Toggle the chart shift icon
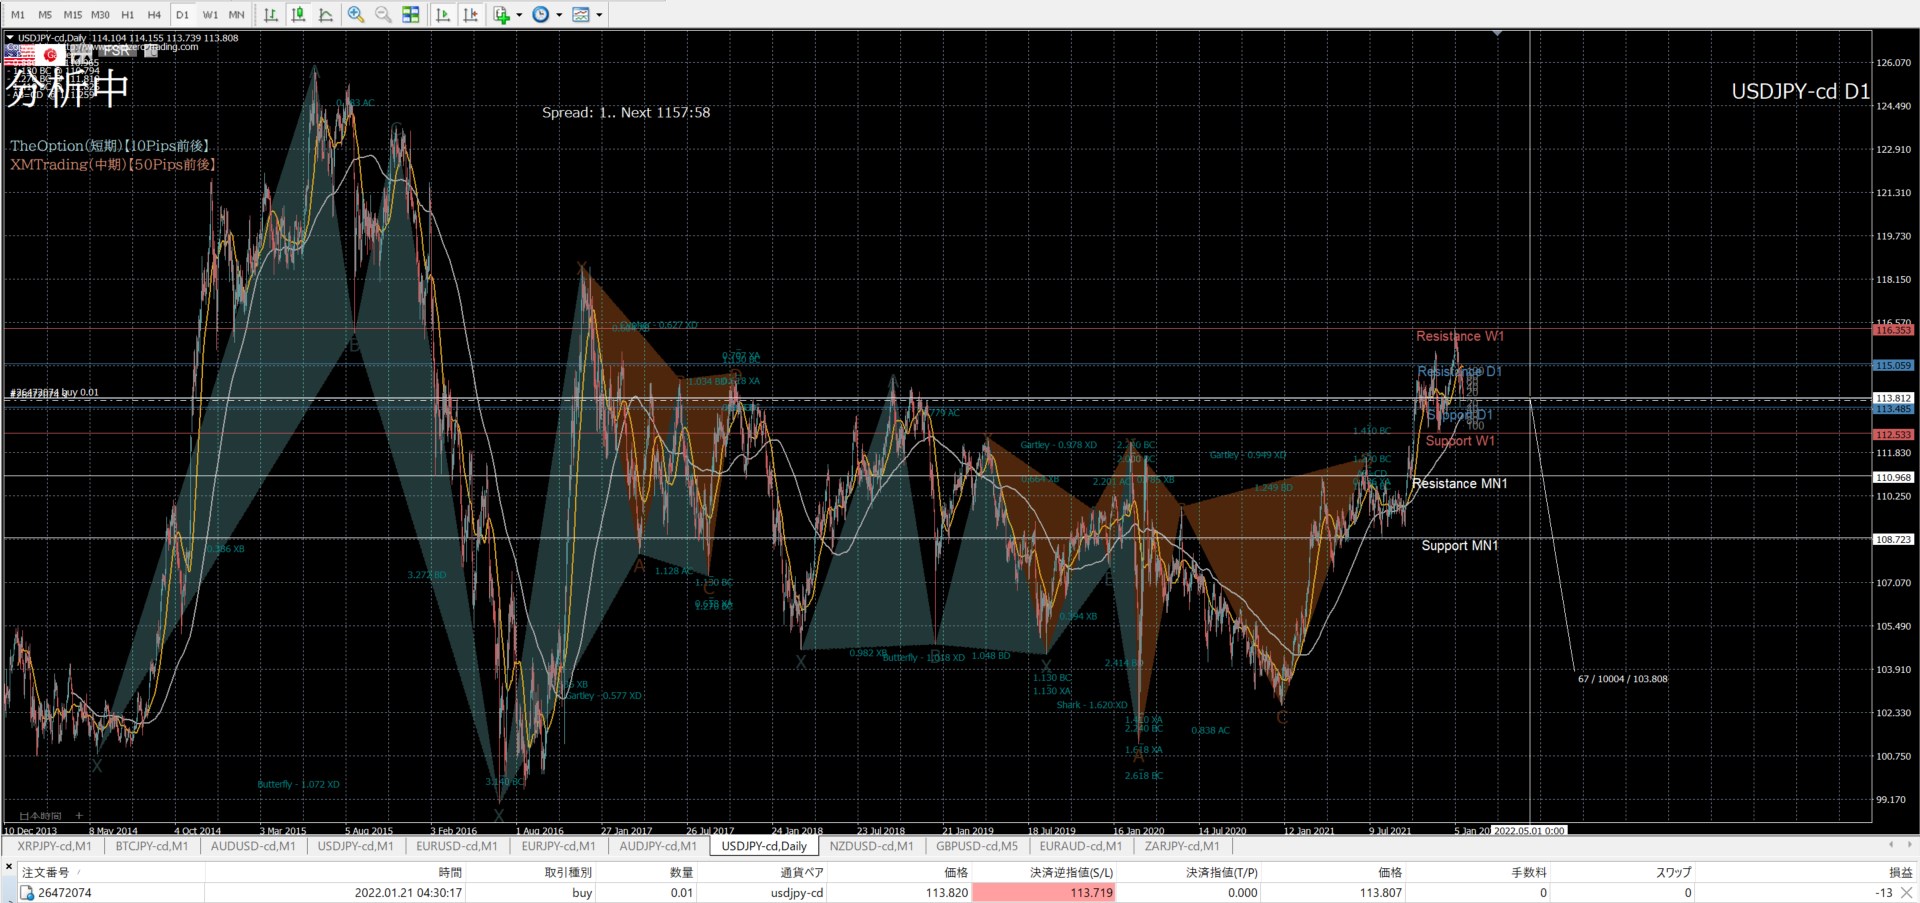The width and height of the screenshot is (1920, 903). (471, 15)
